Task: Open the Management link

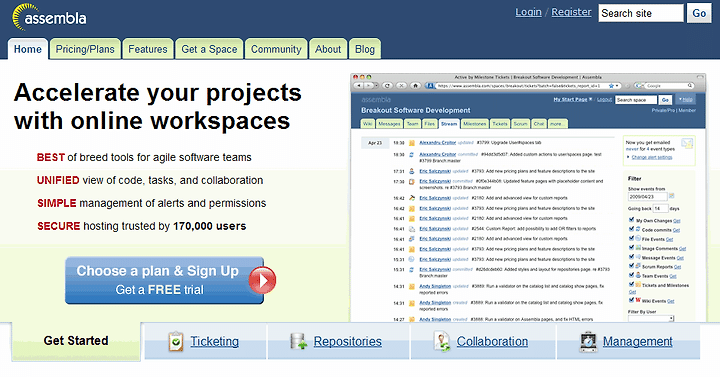Action: click(x=637, y=342)
